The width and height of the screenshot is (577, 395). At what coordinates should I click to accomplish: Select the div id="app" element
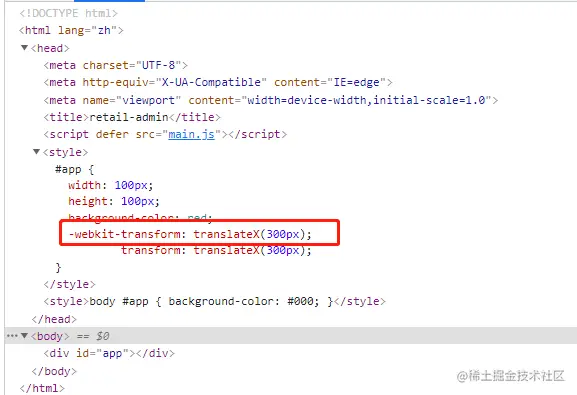tap(109, 353)
